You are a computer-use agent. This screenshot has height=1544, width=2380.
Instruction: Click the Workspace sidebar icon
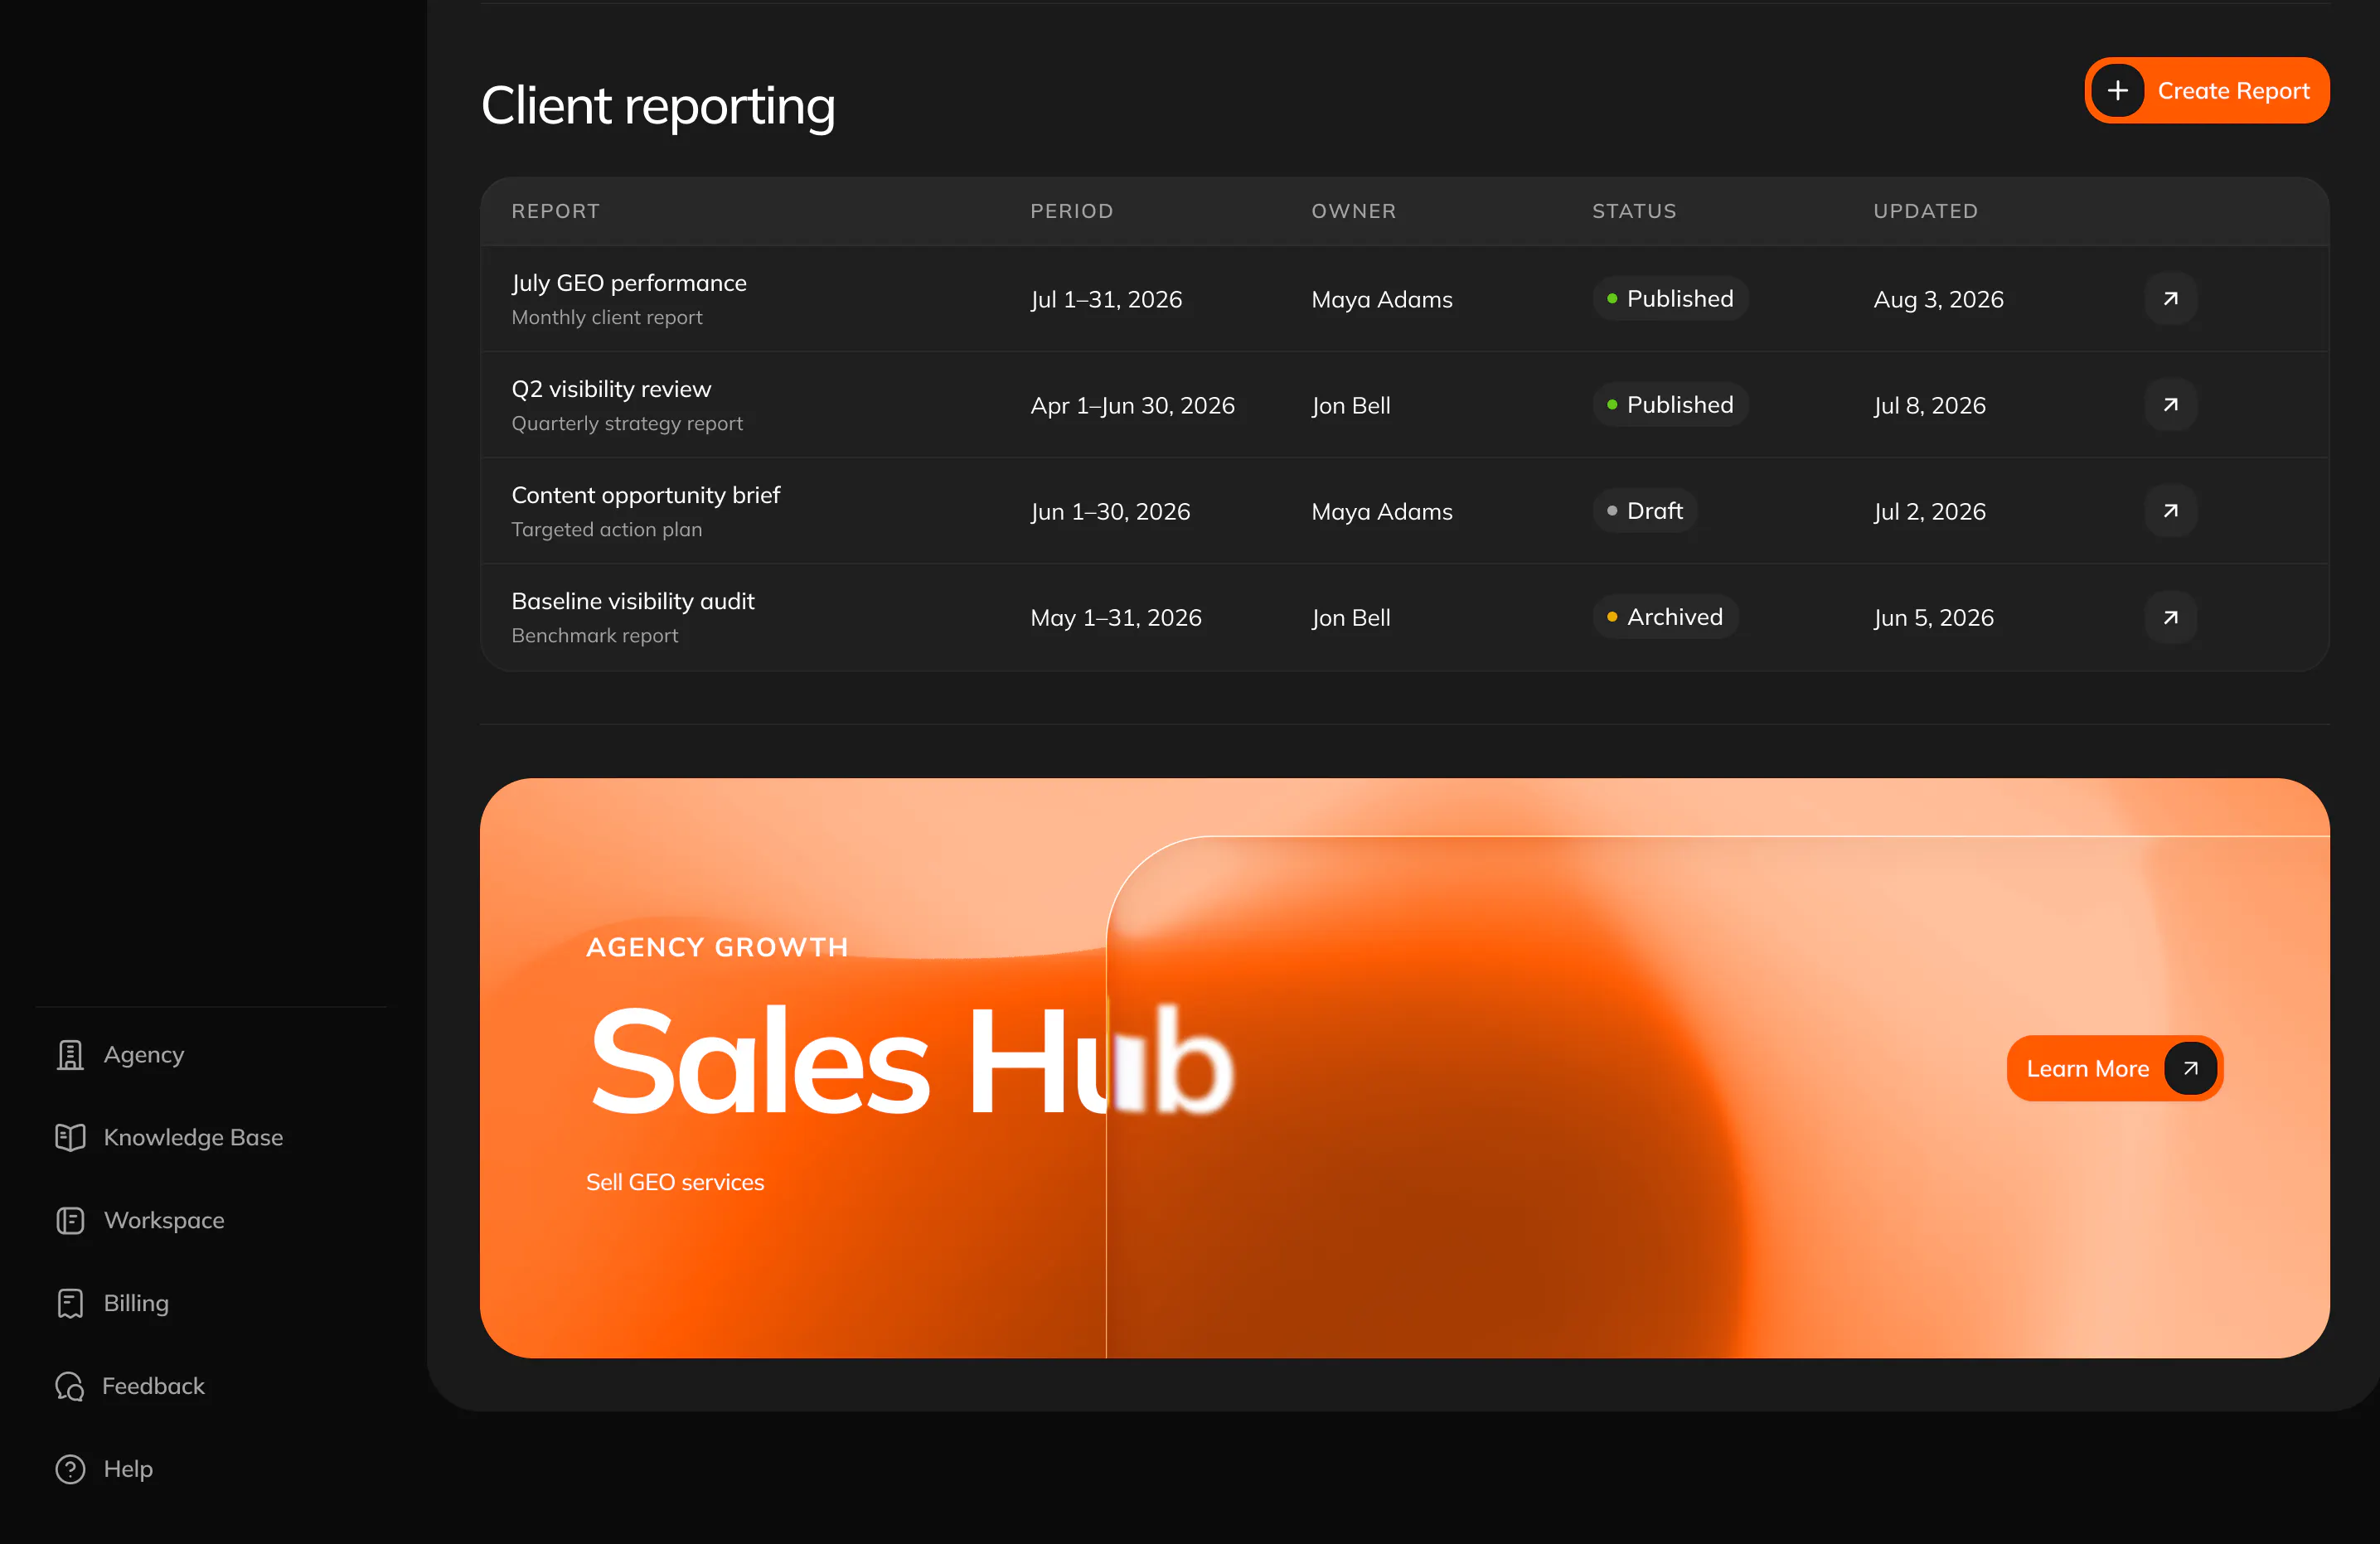70,1221
